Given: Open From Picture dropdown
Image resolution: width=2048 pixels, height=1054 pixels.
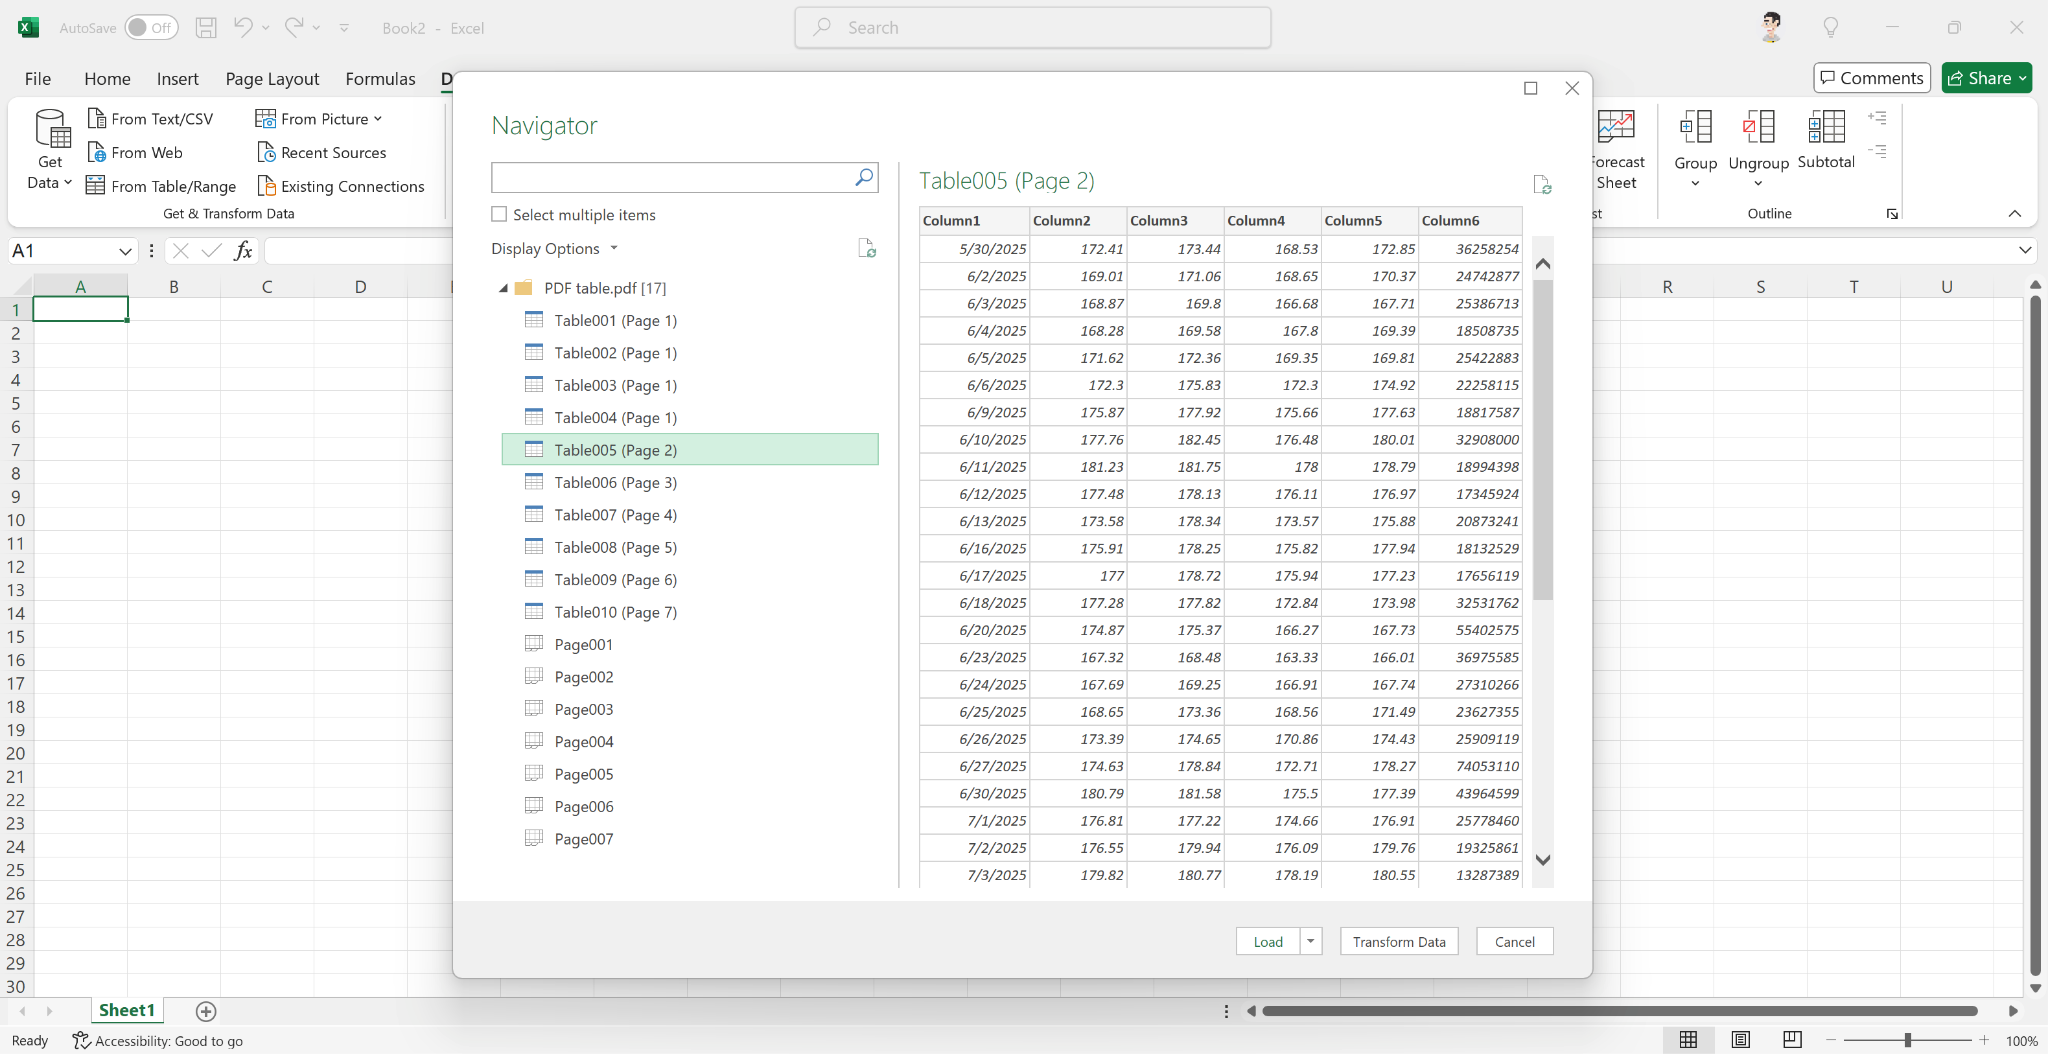Looking at the screenshot, I should pos(319,119).
